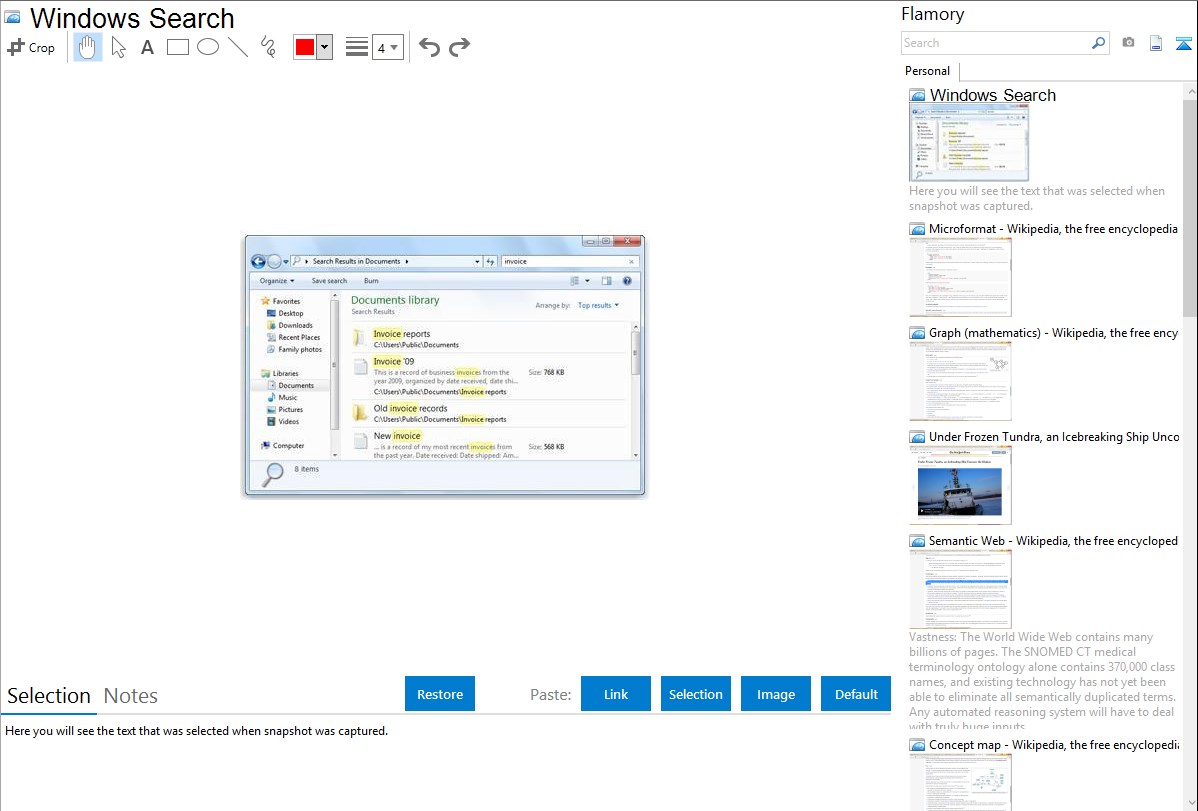Click the icon beside Microformat snapshot title

917,229
